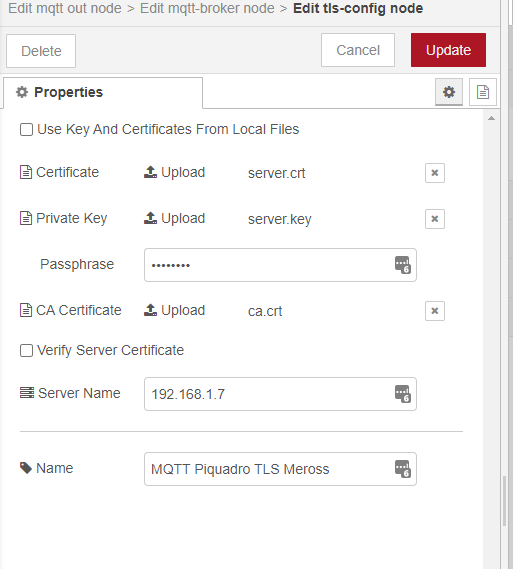The width and height of the screenshot is (513, 569).
Task: Click the outer editor scrollbar thumb
Action: [x=504, y=501]
